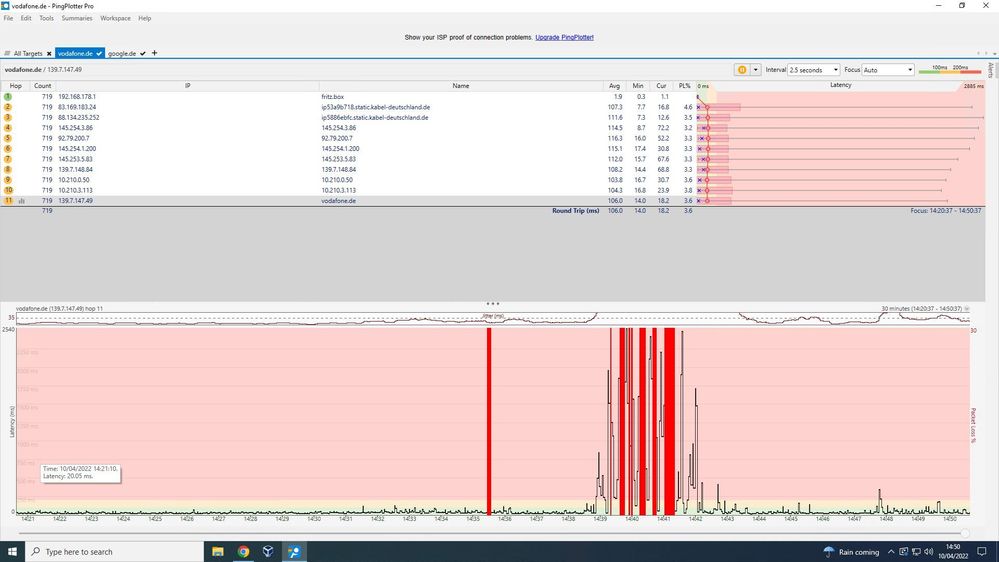Follow the Upgrade PingPlotter! link
This screenshot has width=999, height=562.
(x=564, y=37)
